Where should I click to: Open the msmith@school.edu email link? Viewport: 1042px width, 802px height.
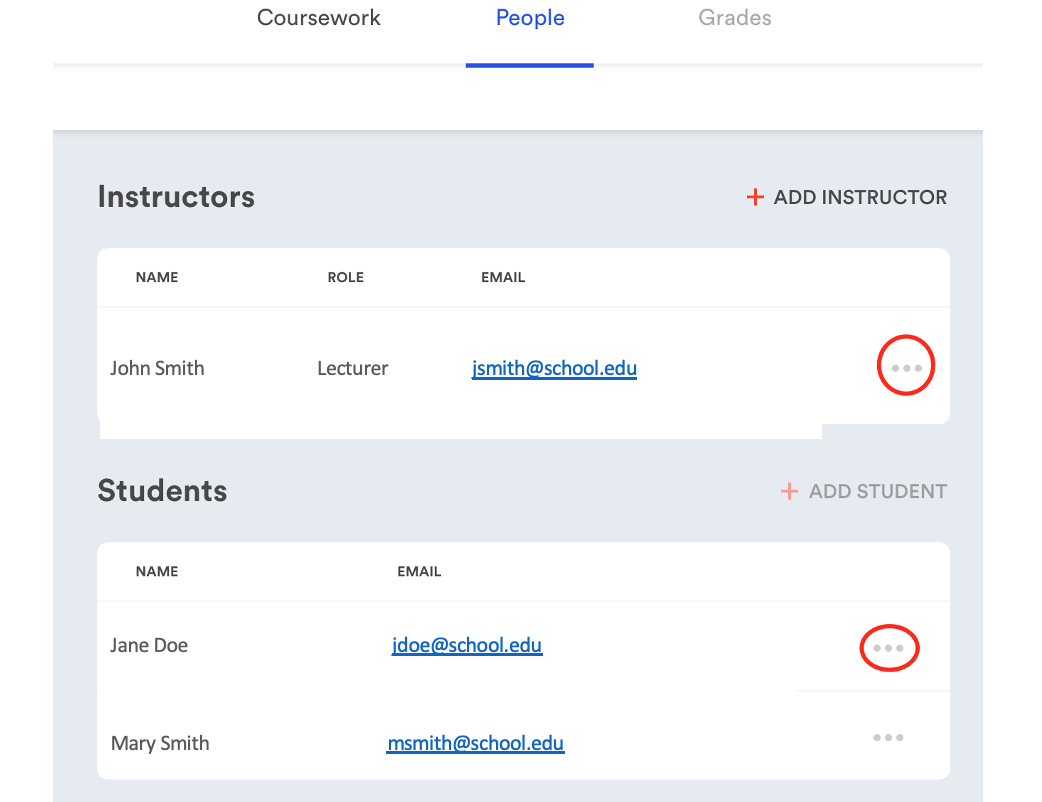(475, 743)
